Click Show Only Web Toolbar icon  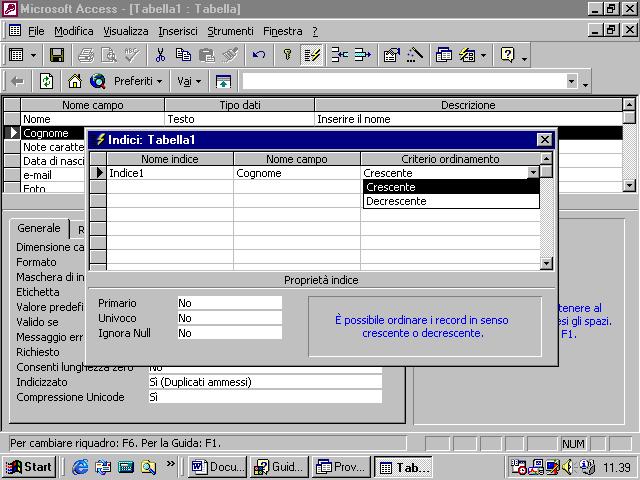click(223, 82)
